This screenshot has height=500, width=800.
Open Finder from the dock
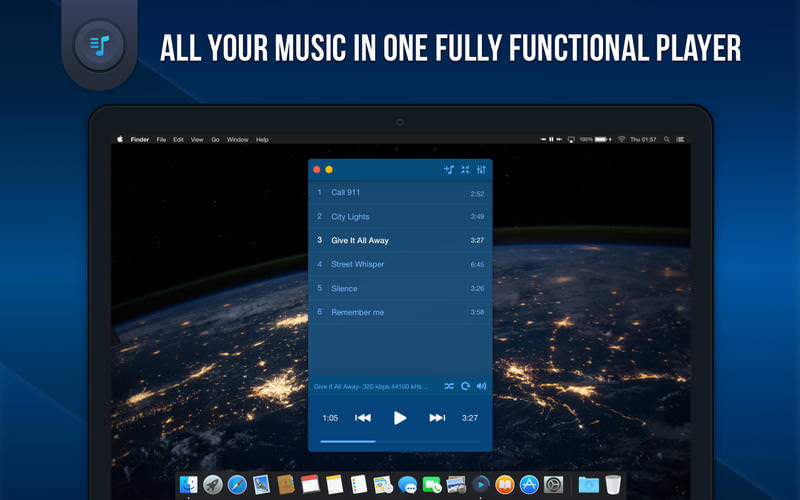coord(189,484)
